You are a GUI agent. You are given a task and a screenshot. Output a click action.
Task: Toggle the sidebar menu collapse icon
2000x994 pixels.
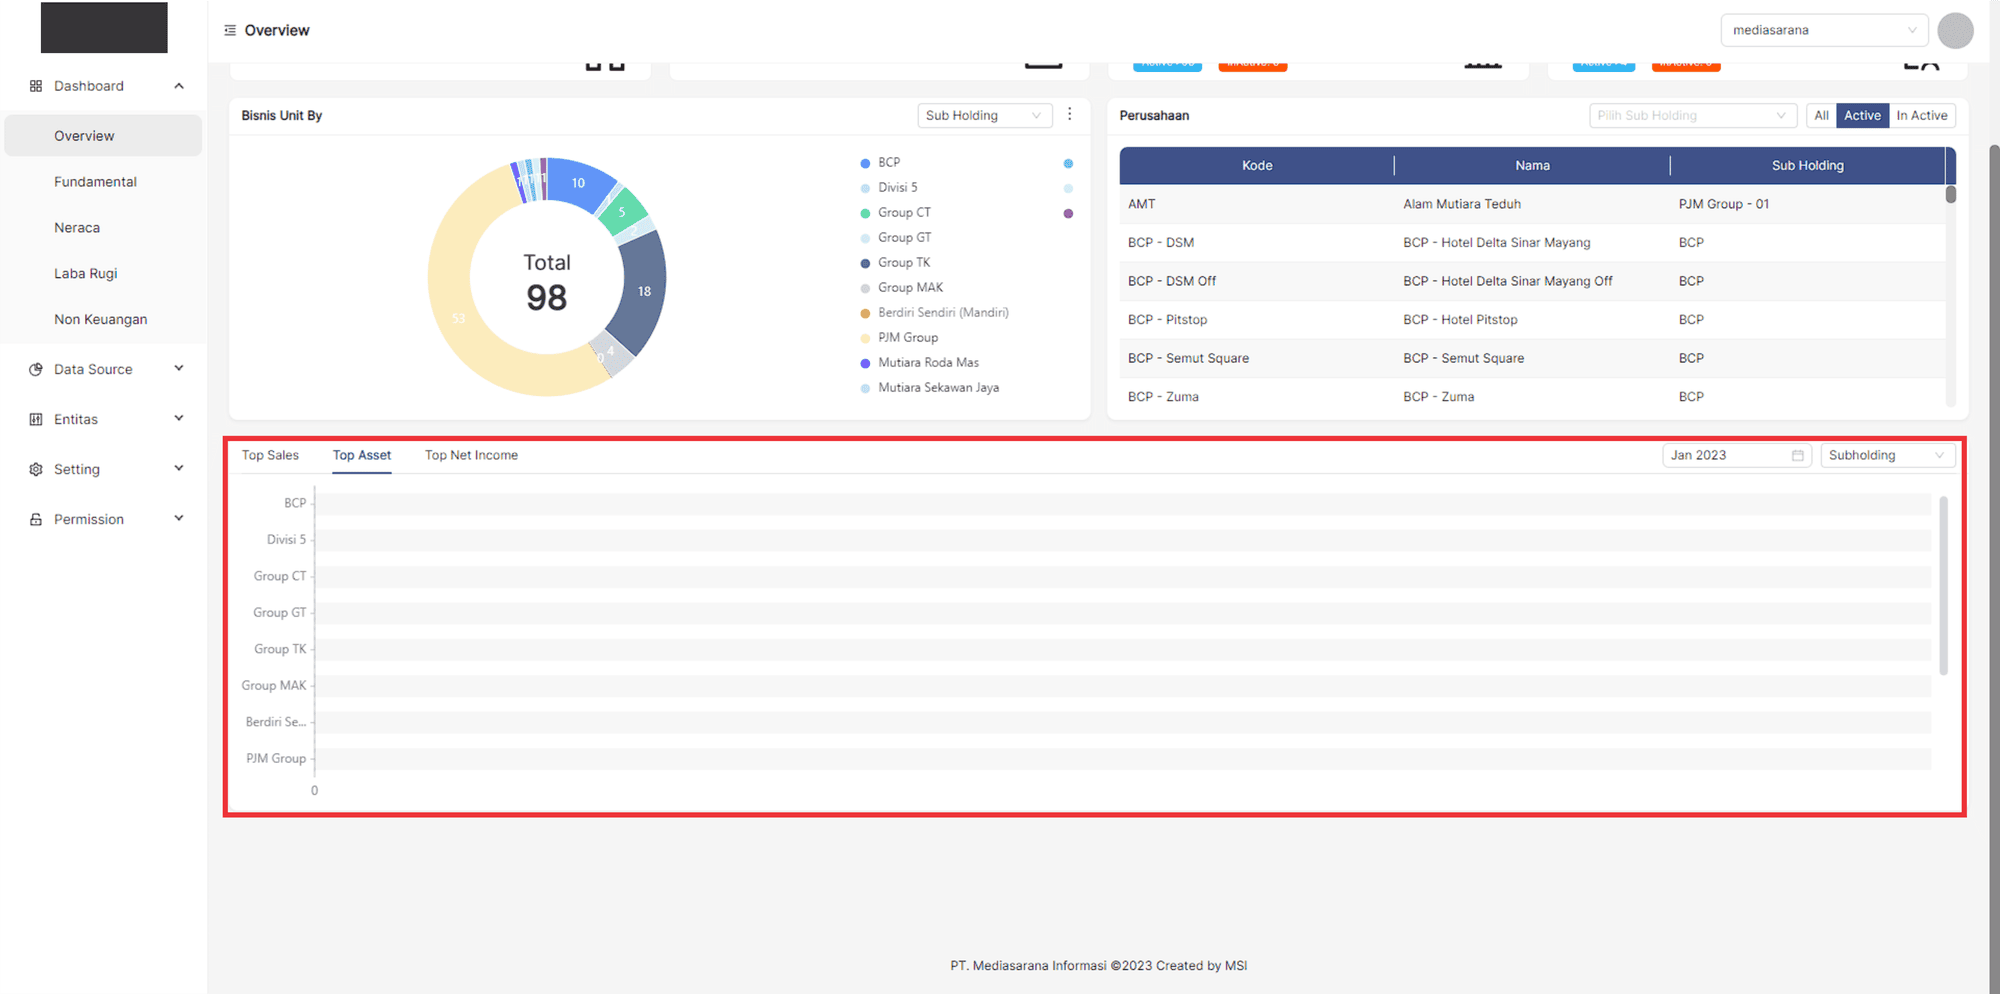[230, 31]
